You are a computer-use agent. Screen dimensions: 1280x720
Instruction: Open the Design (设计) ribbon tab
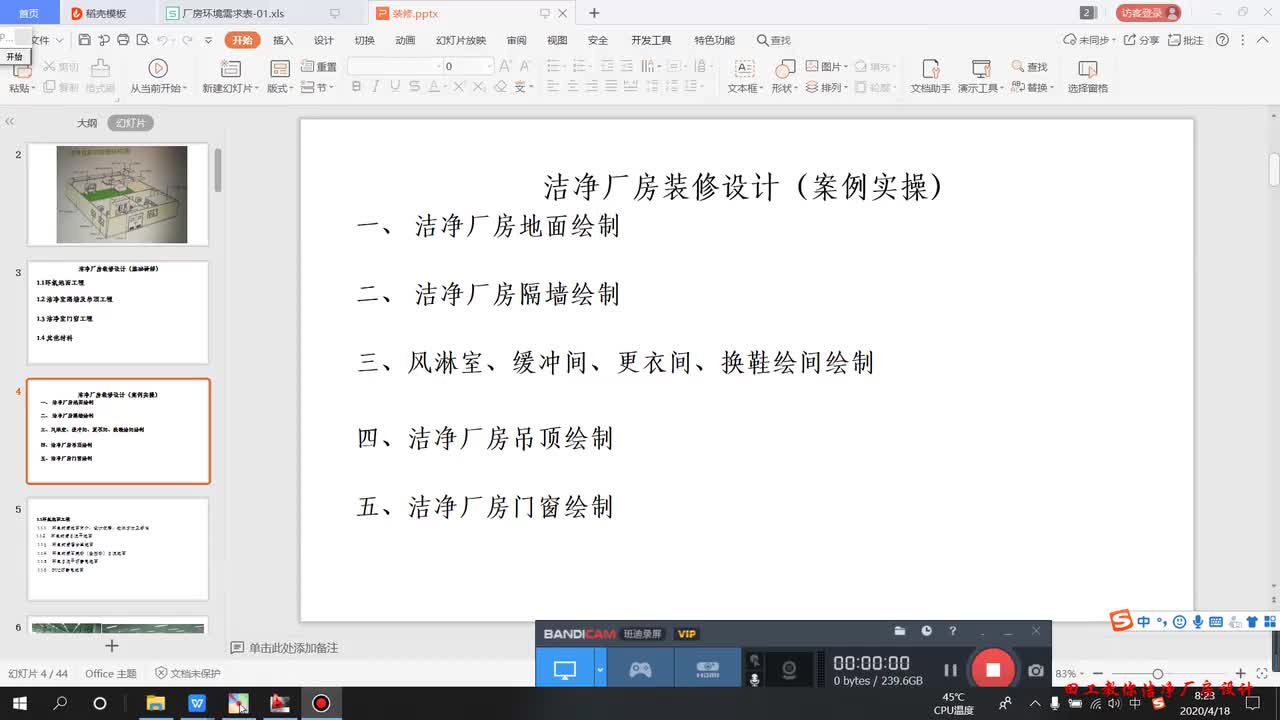coord(324,40)
